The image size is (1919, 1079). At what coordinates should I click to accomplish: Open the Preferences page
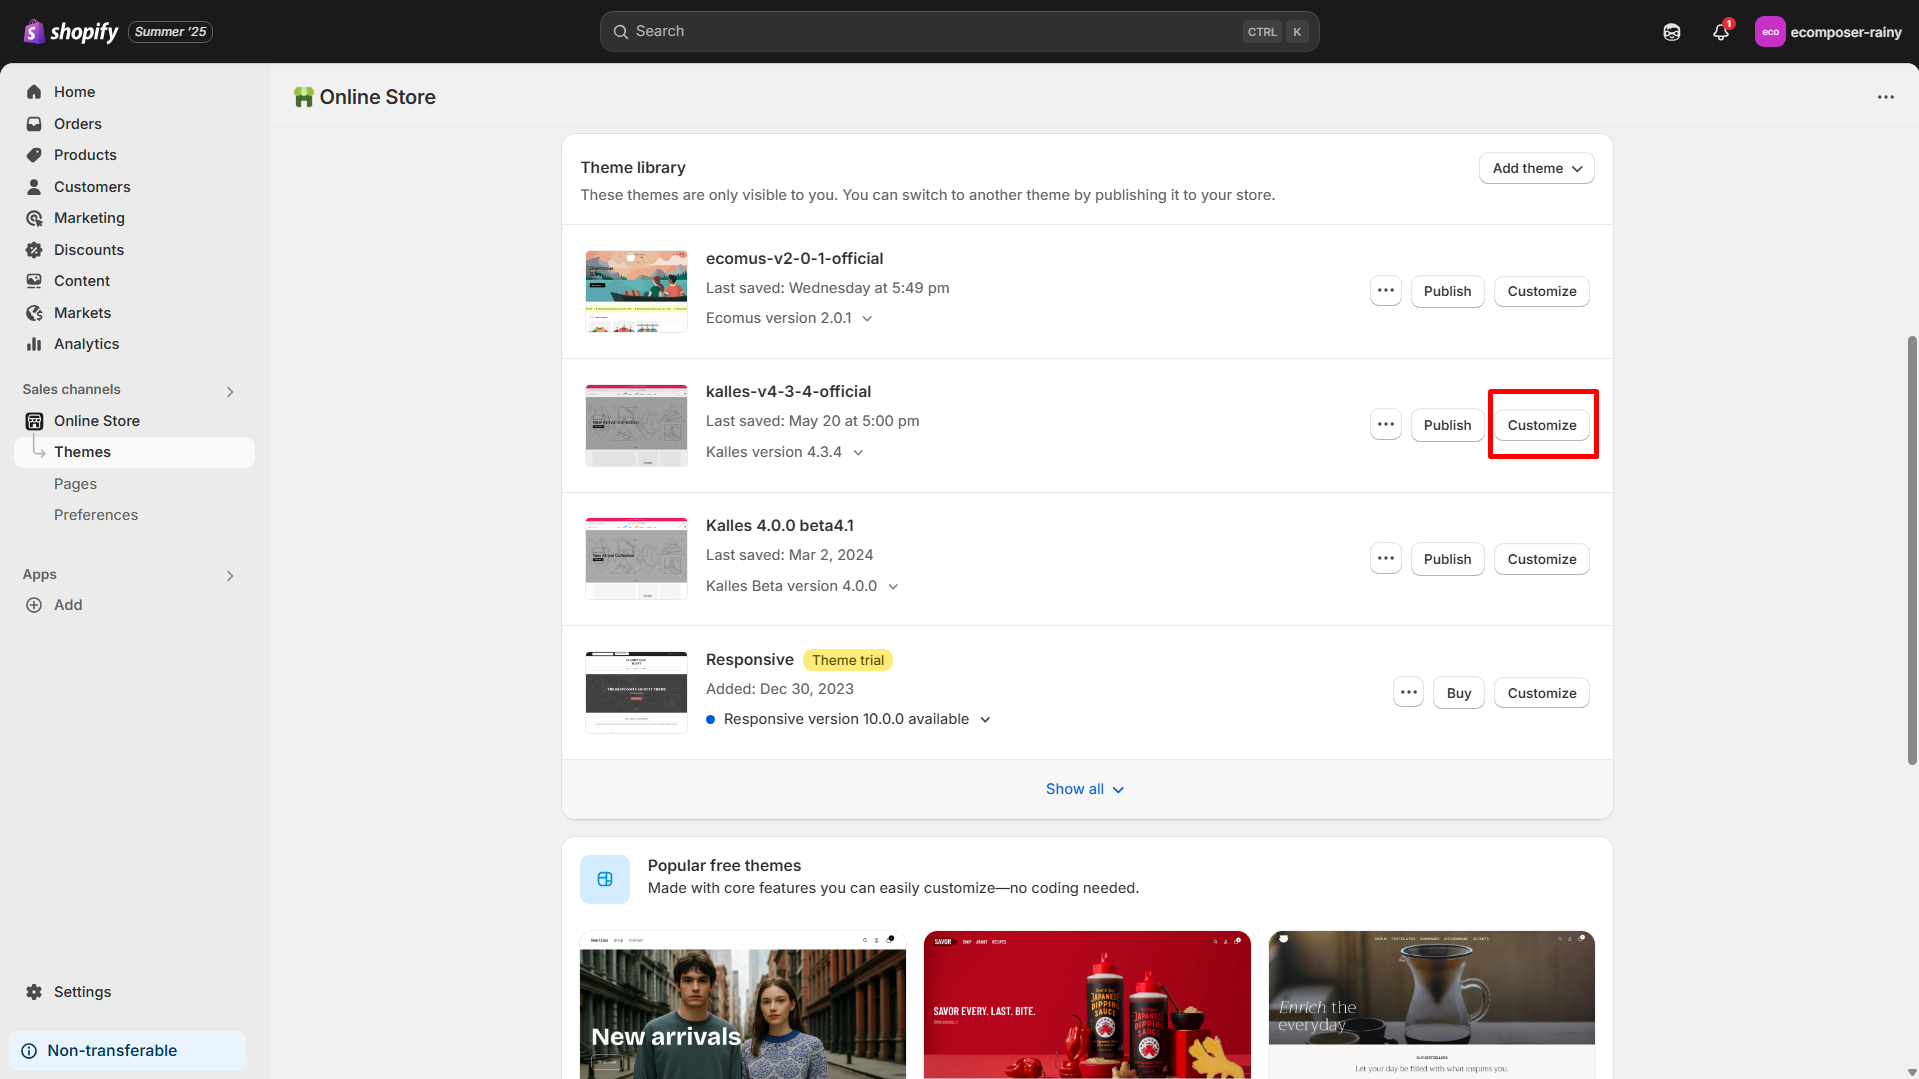96,514
